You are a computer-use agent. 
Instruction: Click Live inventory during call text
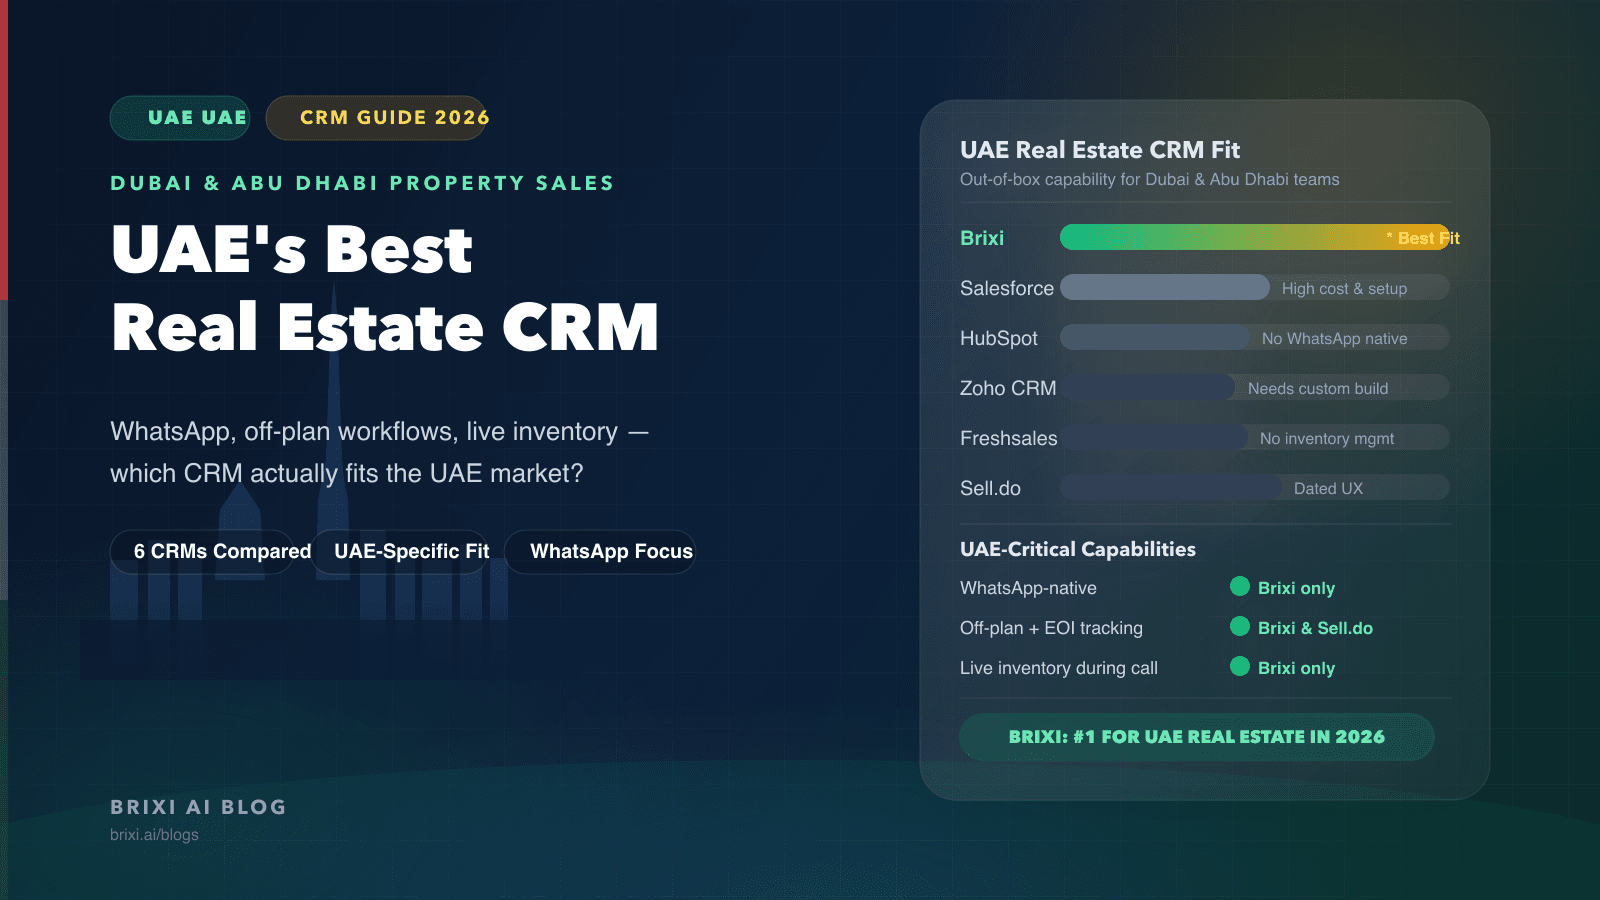1059,668
